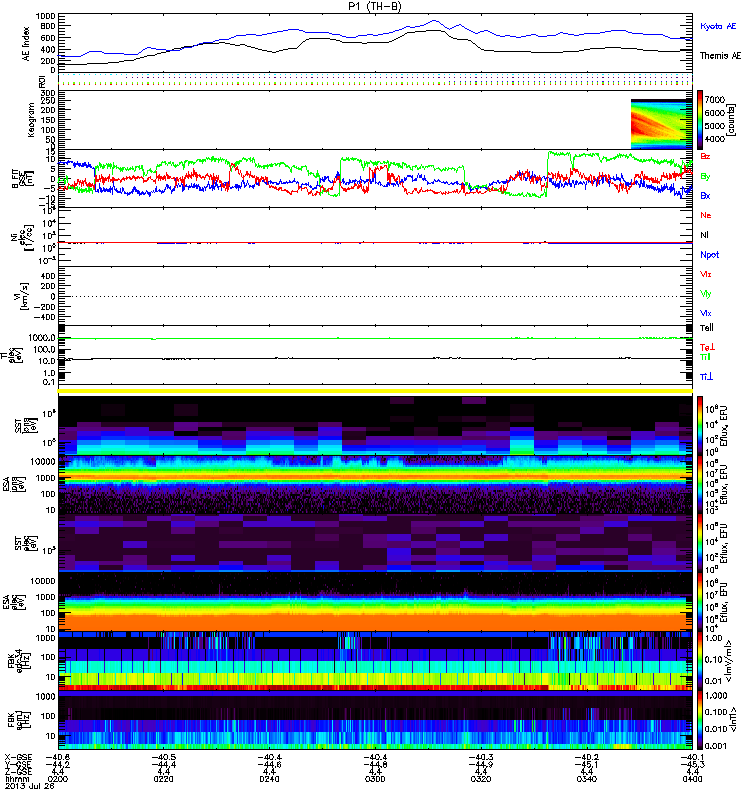Click the "0.001" tick on nT colorbar
The height and width of the screenshot is (800, 750).
point(715,746)
